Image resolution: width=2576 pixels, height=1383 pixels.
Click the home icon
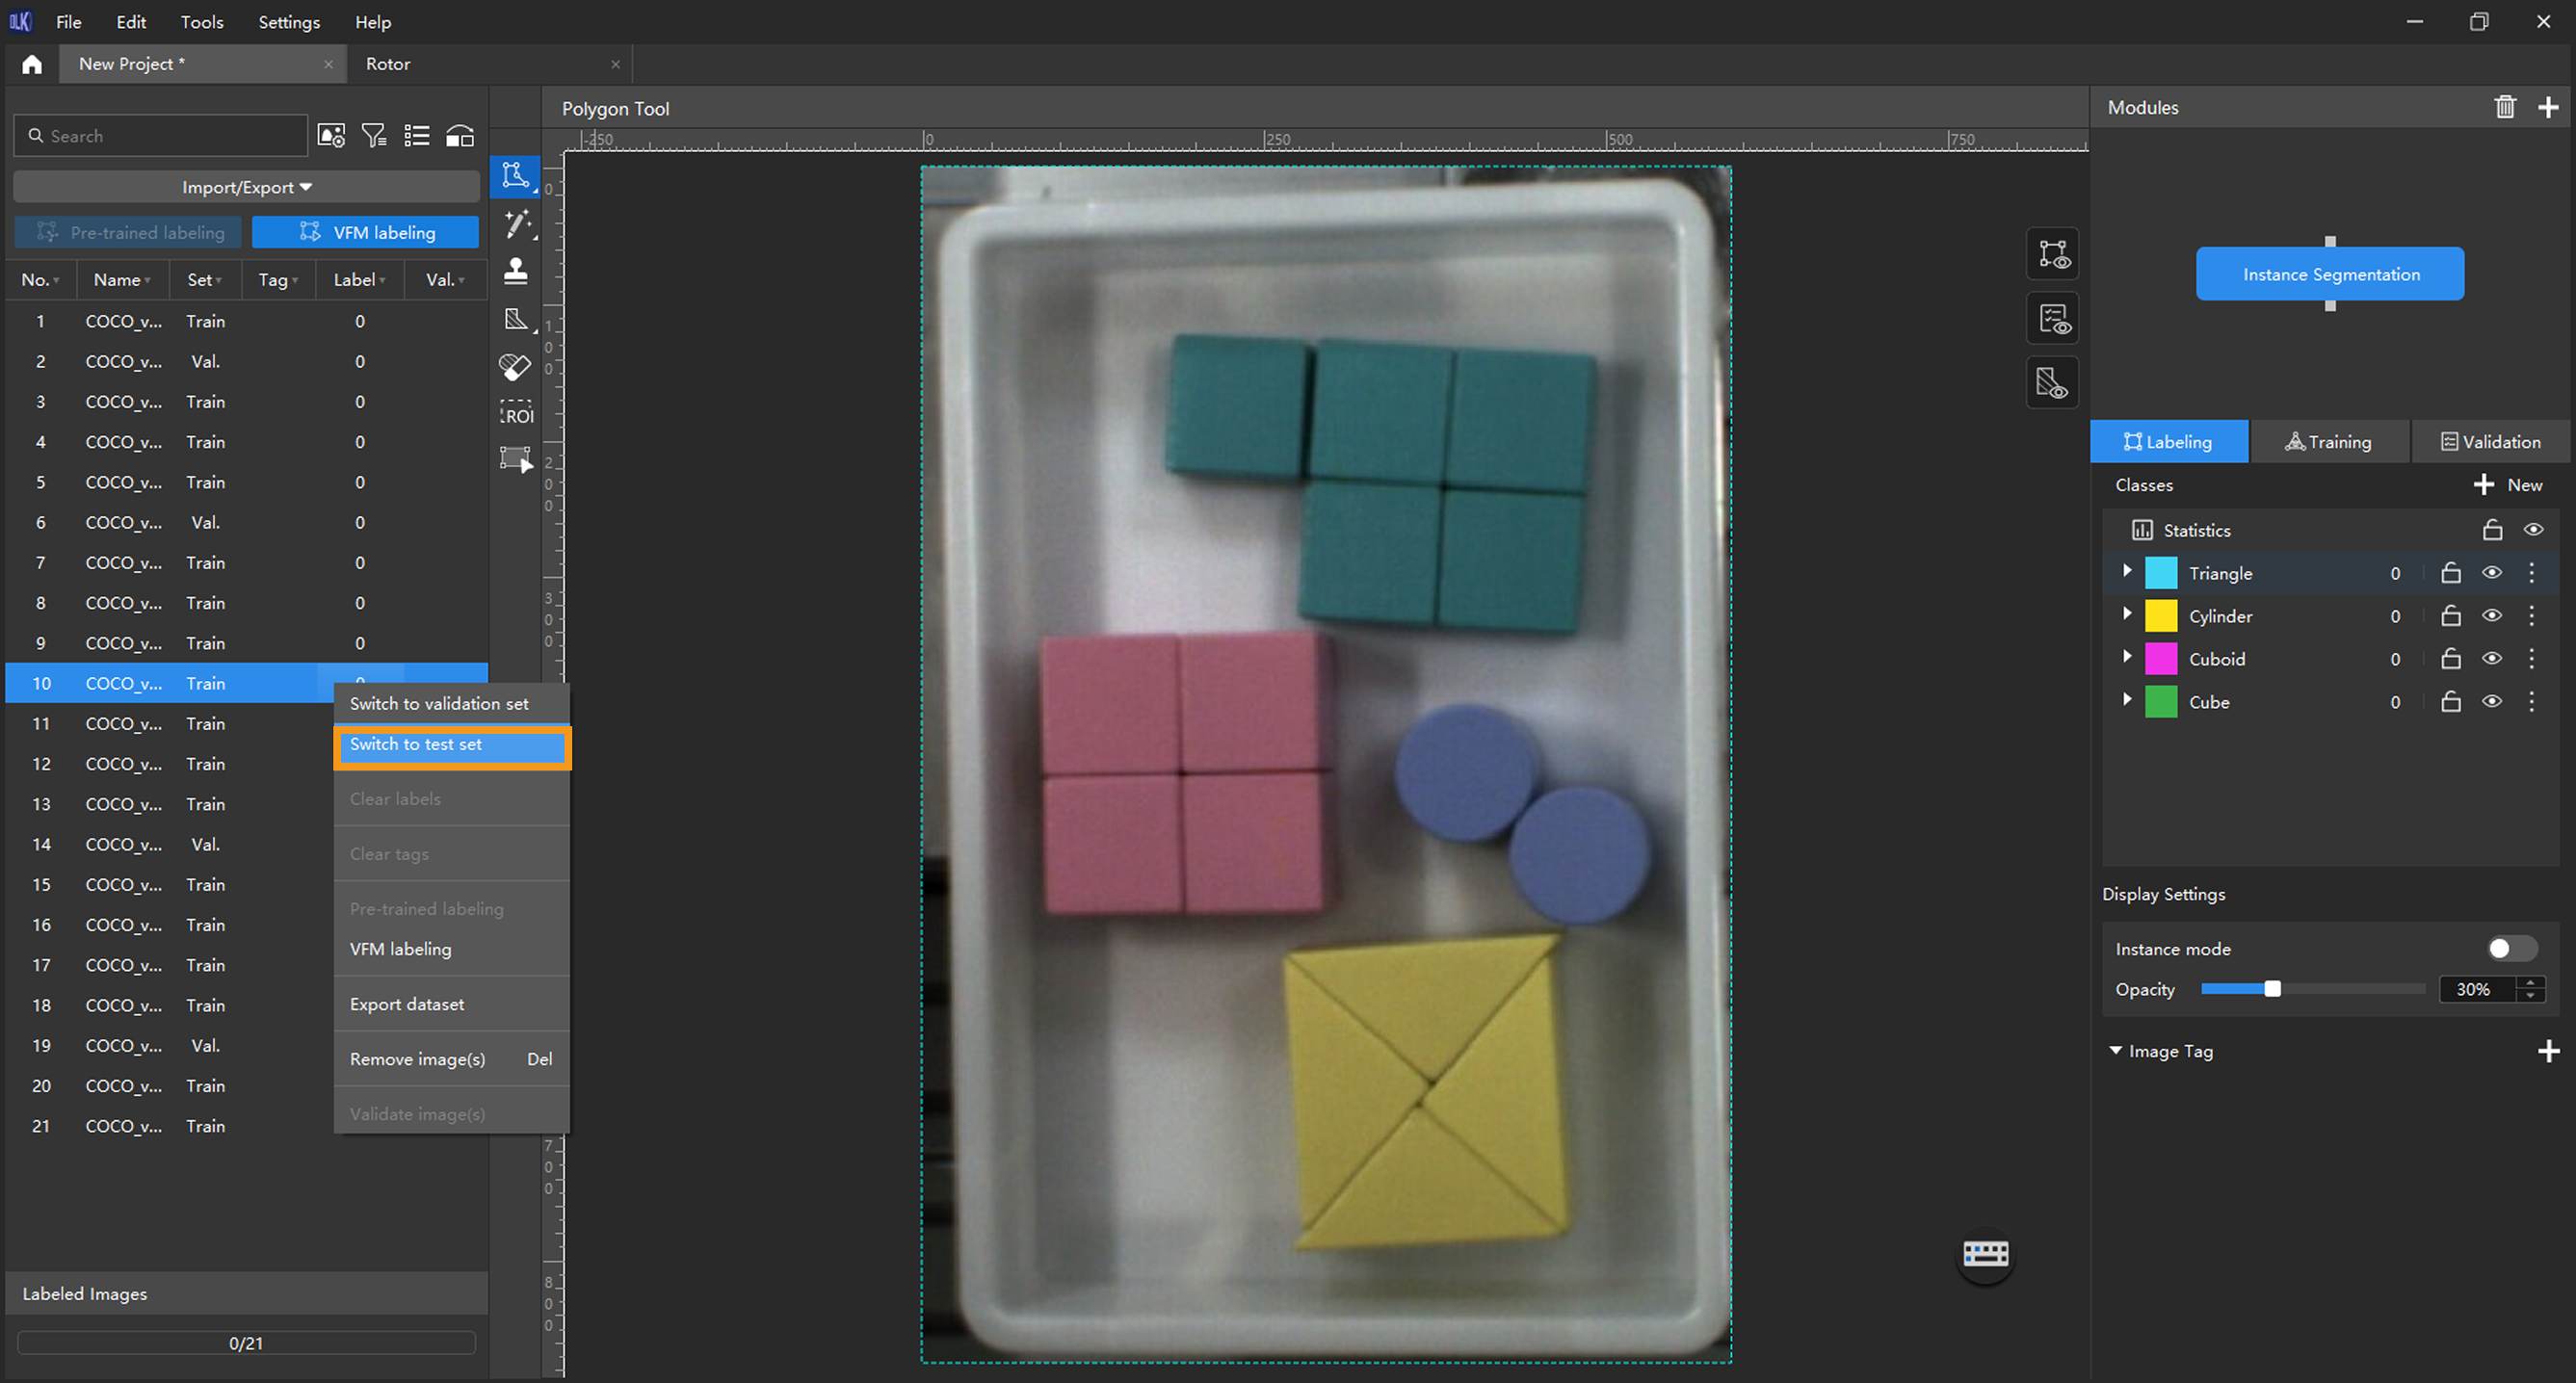click(32, 64)
